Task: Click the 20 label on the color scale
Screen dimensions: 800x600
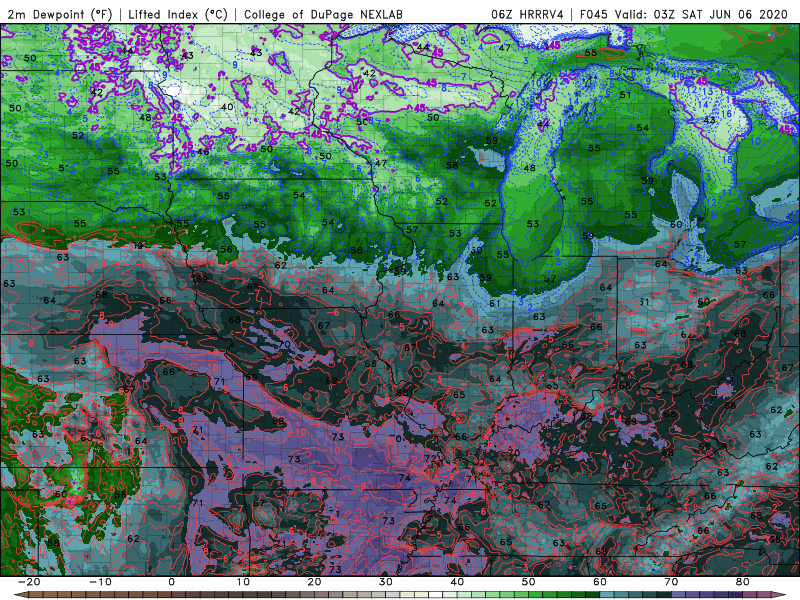Action: 314,582
